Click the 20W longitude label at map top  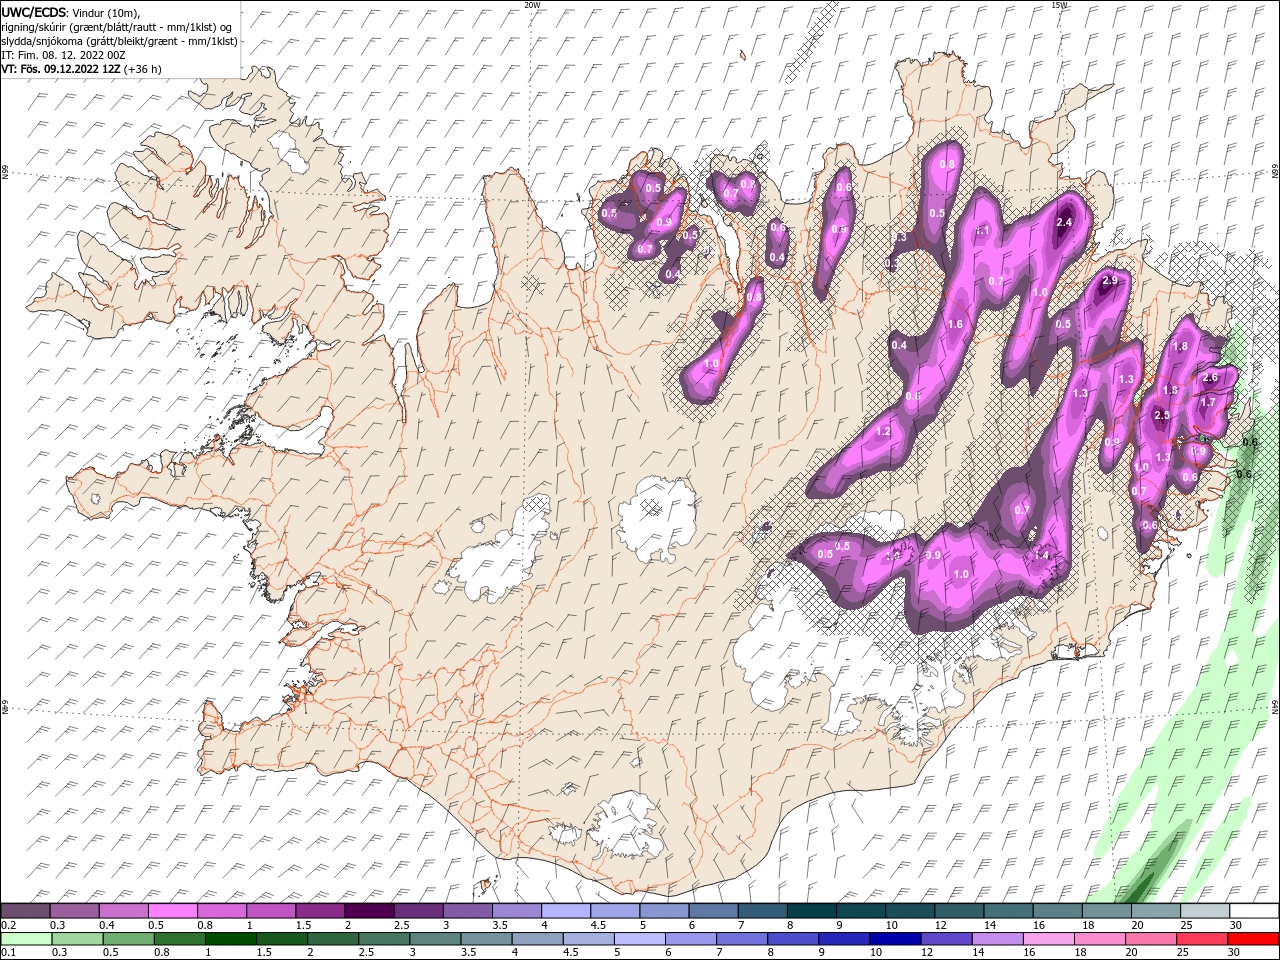(x=532, y=5)
